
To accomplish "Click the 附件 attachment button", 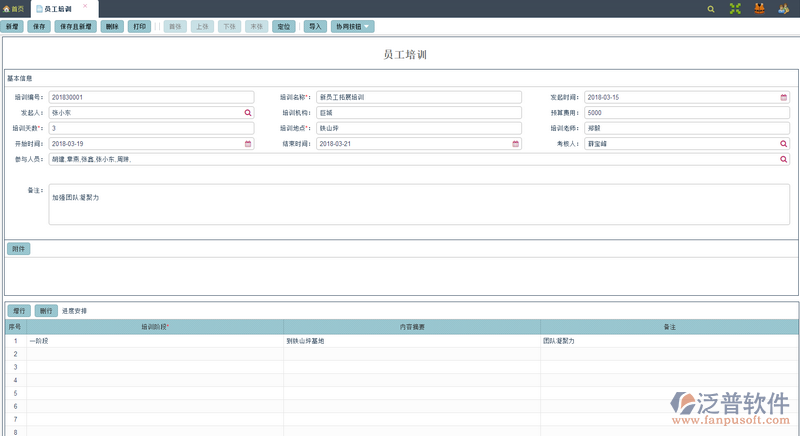I will coord(18,248).
